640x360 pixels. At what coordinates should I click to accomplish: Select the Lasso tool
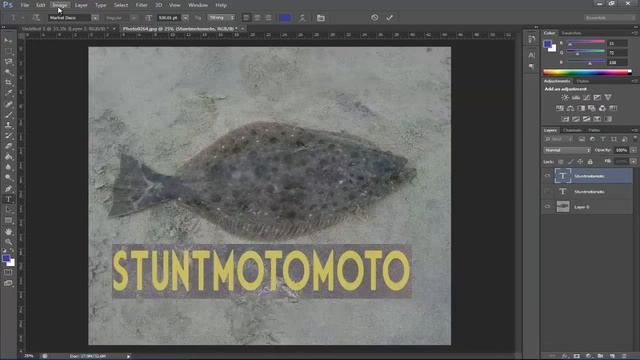point(8,62)
